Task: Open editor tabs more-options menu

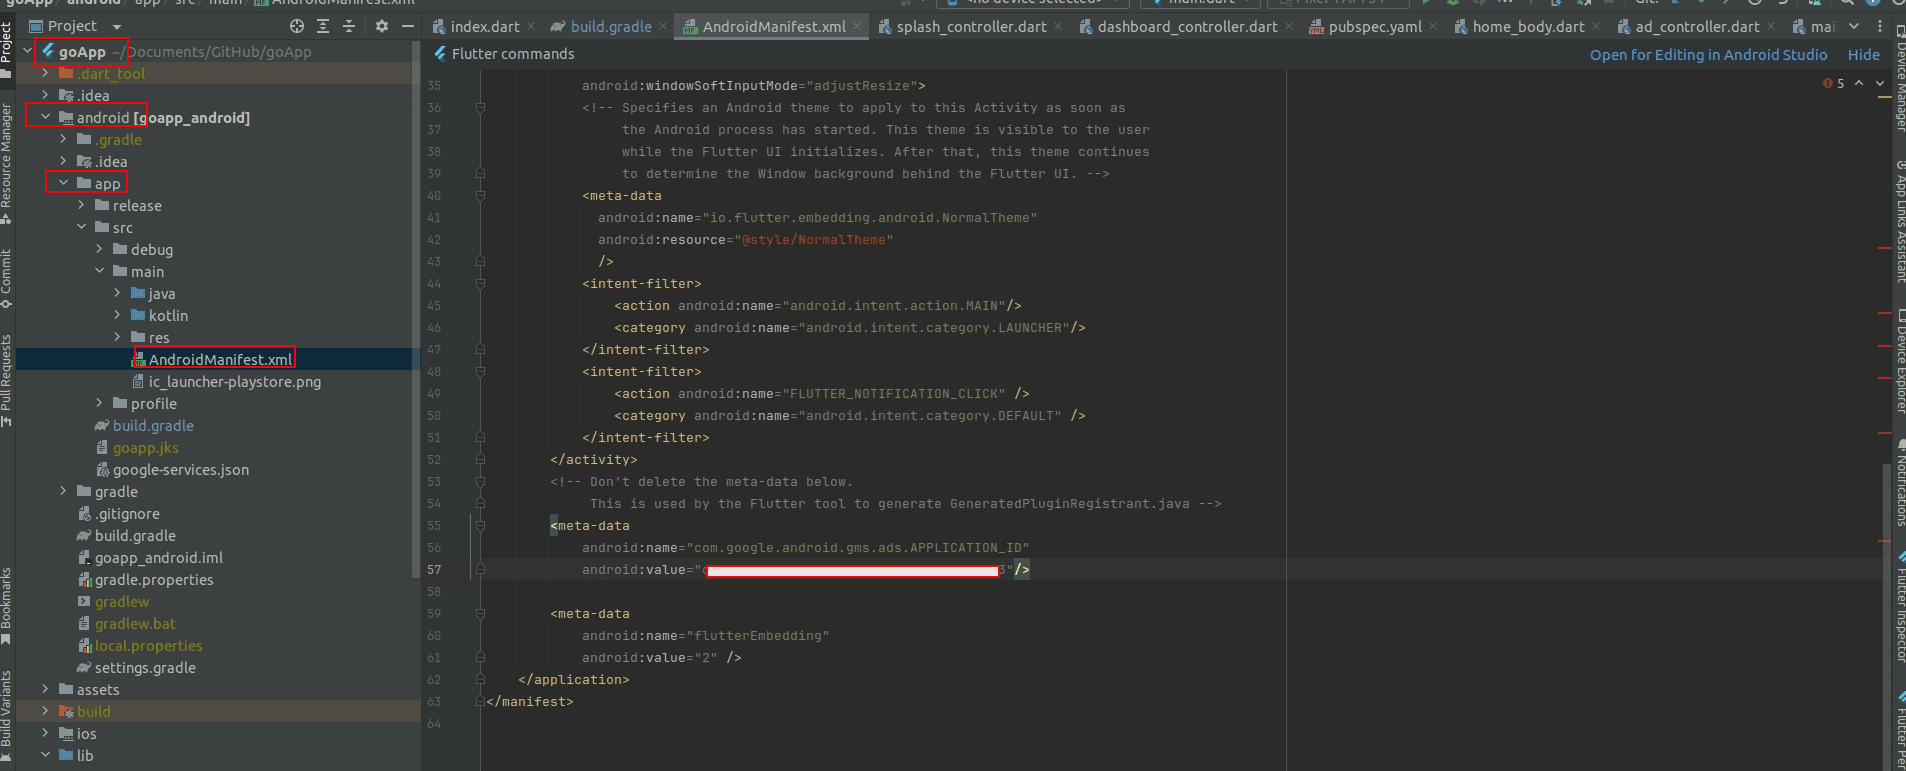Action: point(1880,27)
